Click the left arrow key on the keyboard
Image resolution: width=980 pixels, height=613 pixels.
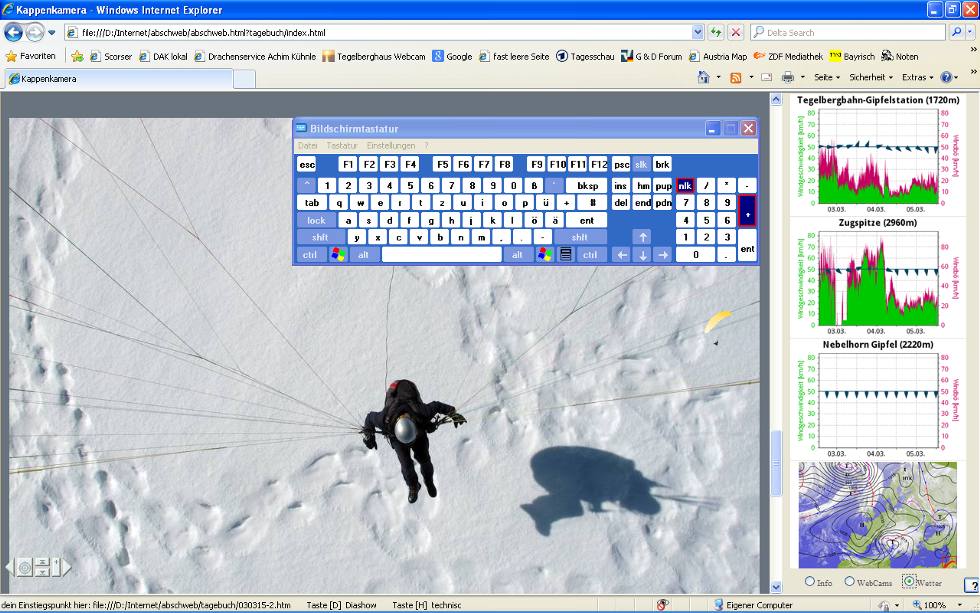pyautogui.click(x=621, y=254)
